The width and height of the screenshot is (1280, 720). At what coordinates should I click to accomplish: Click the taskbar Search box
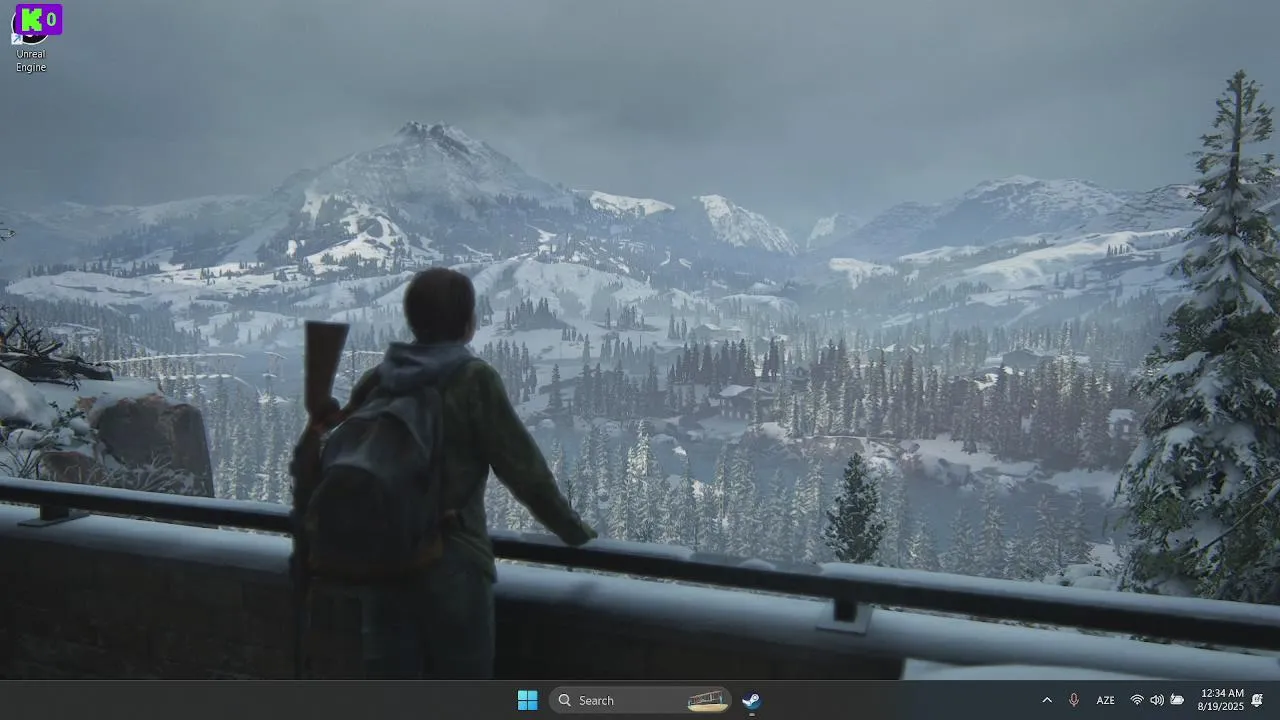640,700
